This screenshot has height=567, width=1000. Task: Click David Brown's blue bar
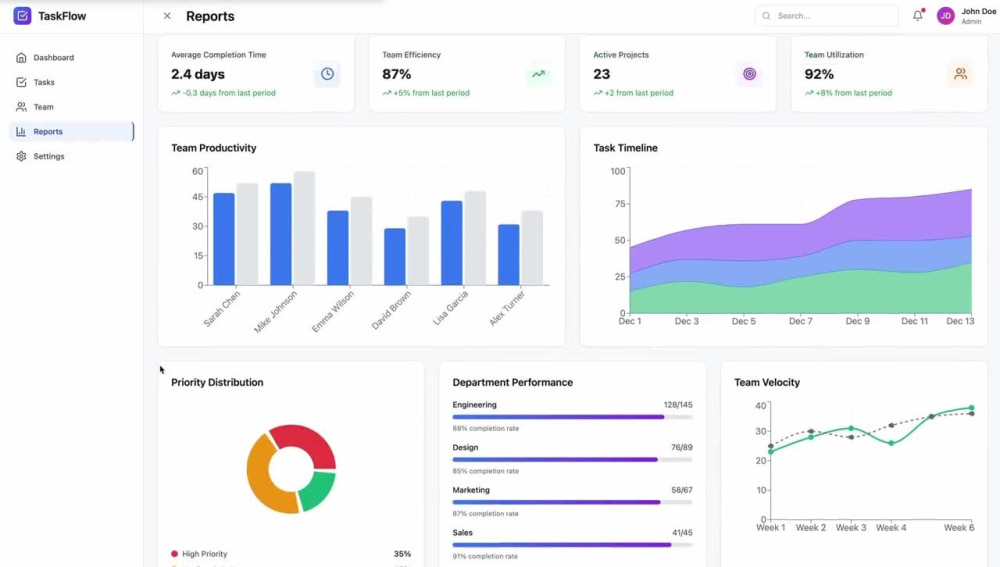pyautogui.click(x=395, y=257)
